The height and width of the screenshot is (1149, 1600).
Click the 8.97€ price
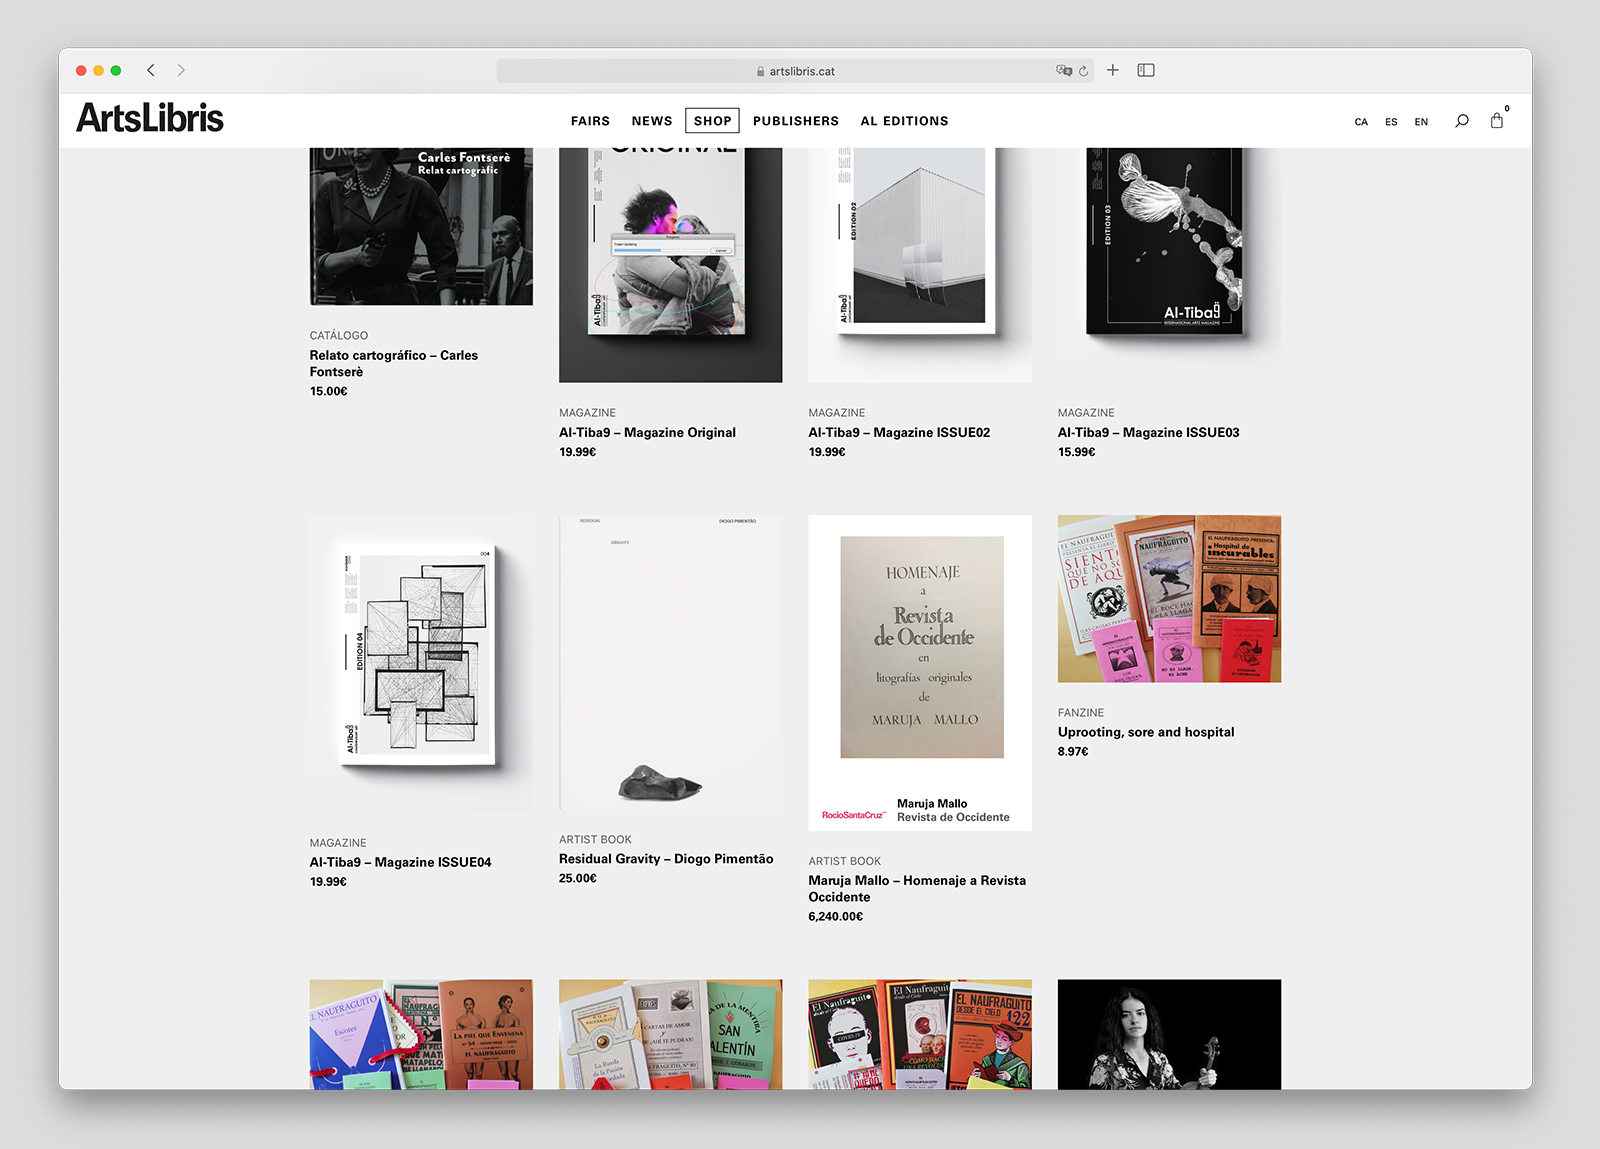[x=1073, y=751]
